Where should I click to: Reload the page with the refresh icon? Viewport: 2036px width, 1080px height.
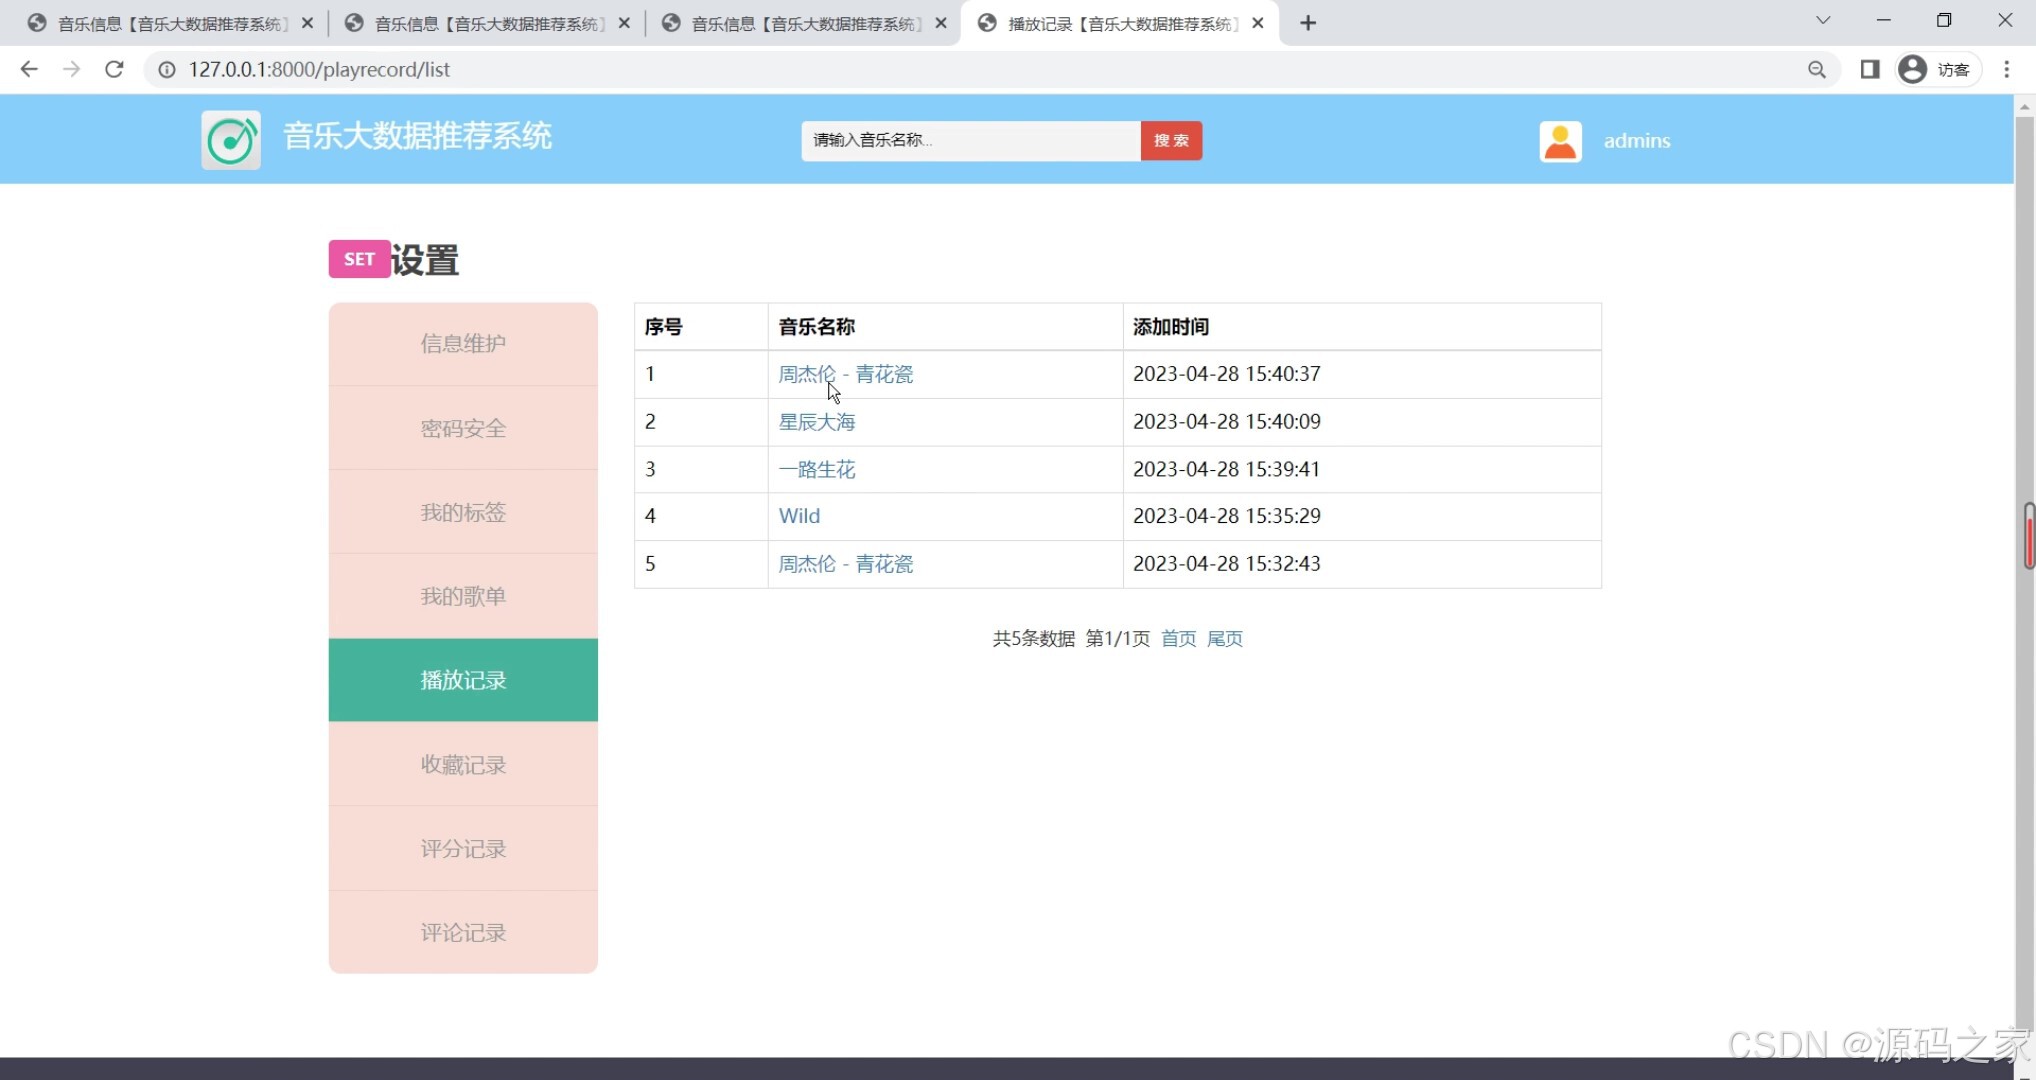click(114, 69)
